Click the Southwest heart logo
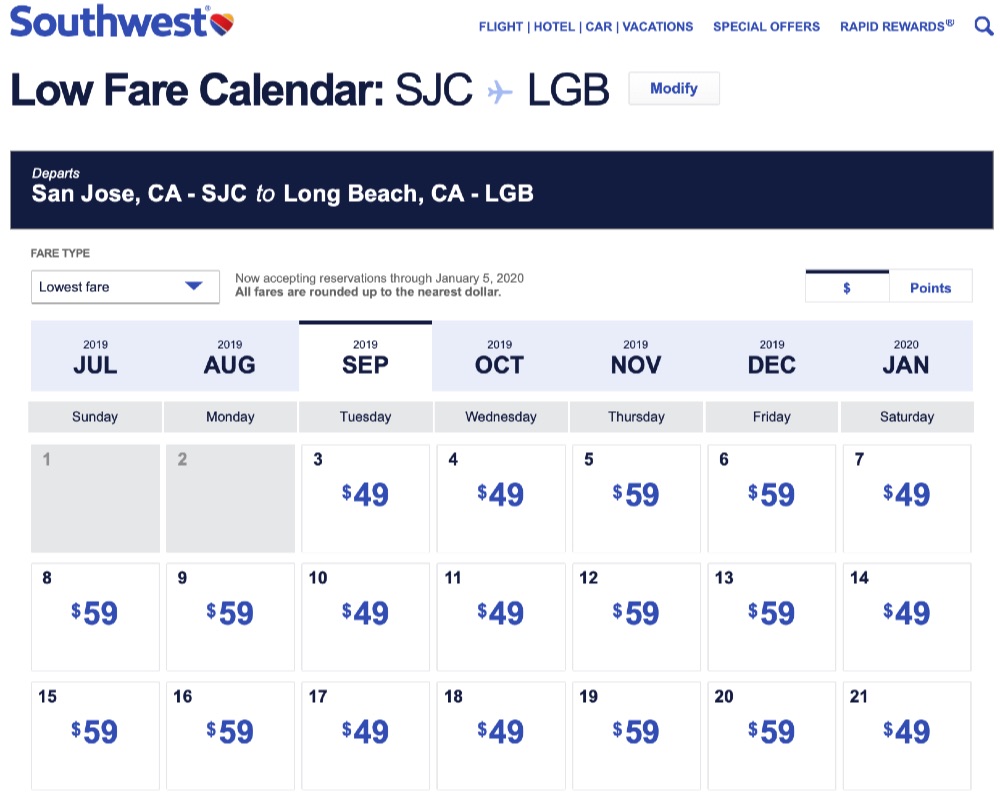This screenshot has width=1000, height=797. click(x=223, y=22)
